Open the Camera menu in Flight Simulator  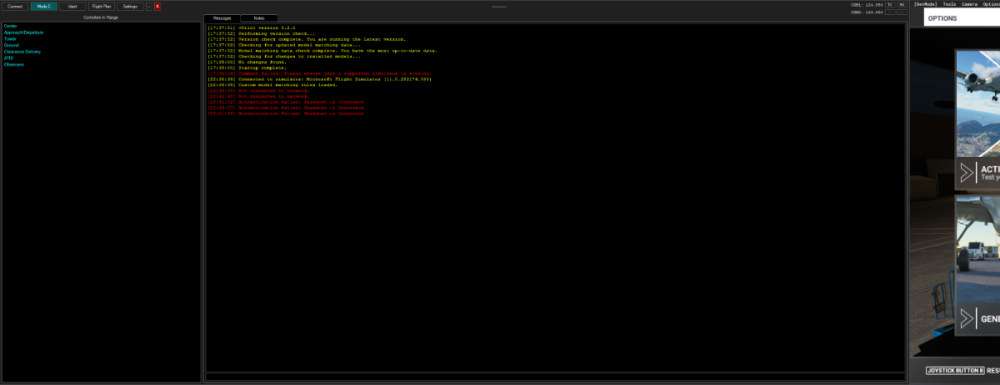[969, 4]
